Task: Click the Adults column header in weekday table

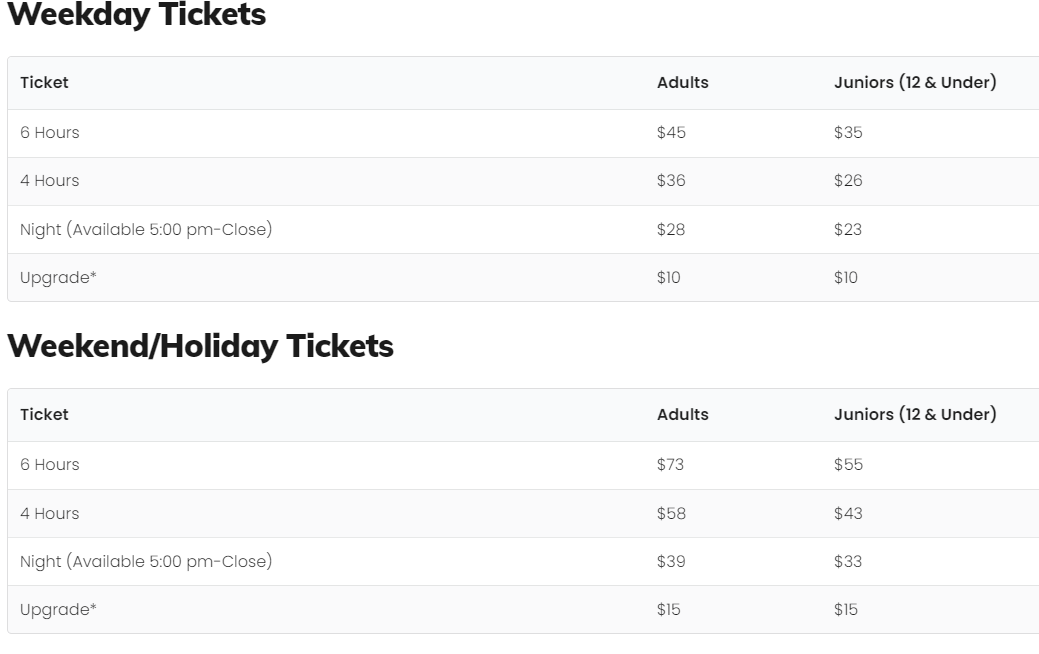Action: pos(682,83)
